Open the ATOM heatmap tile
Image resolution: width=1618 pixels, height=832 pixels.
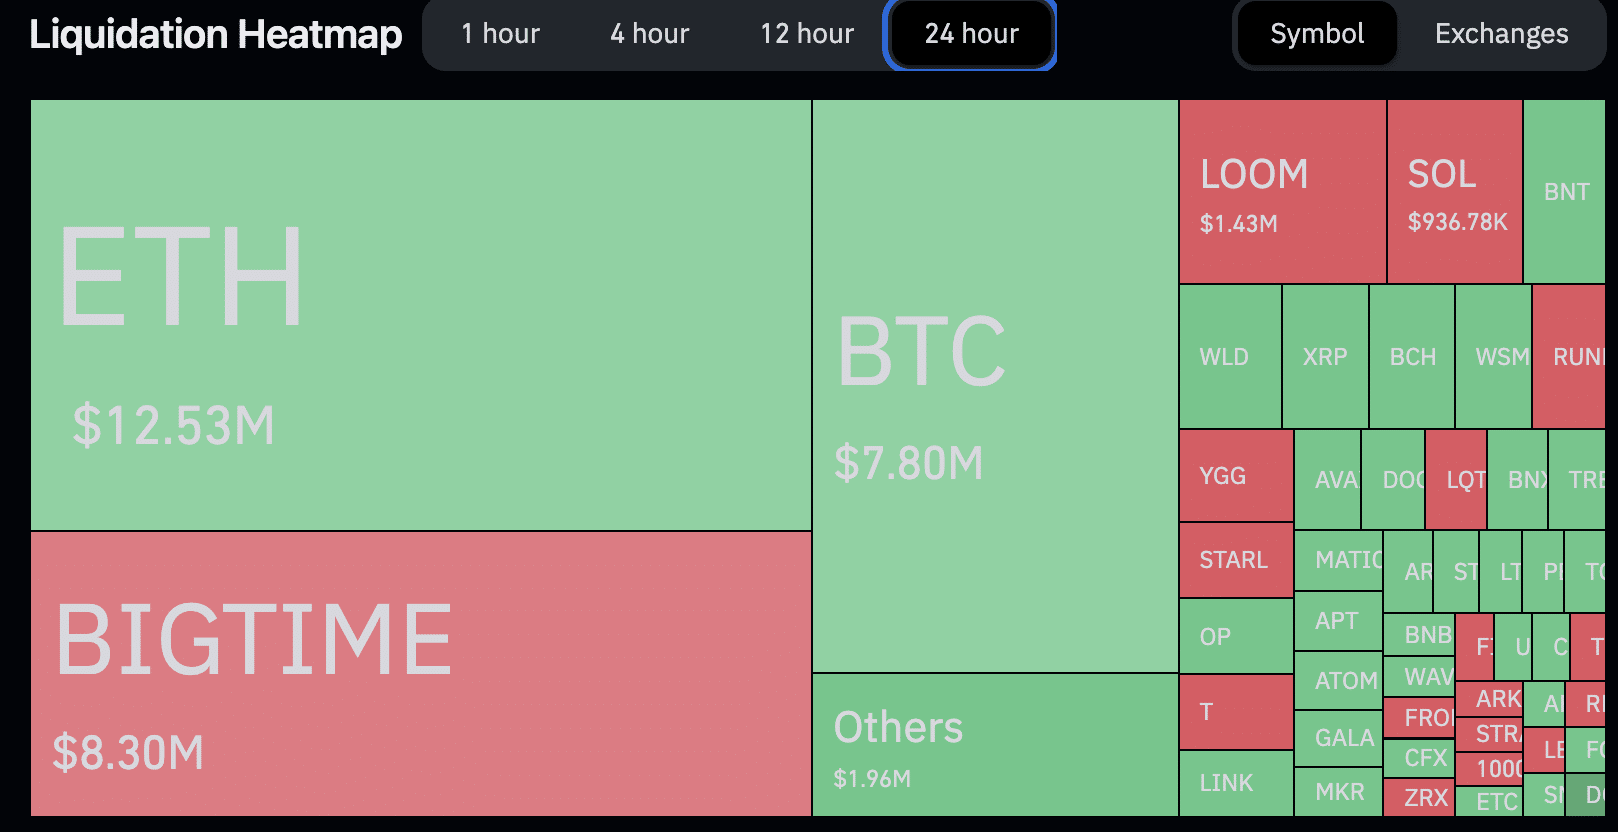coord(1338,681)
